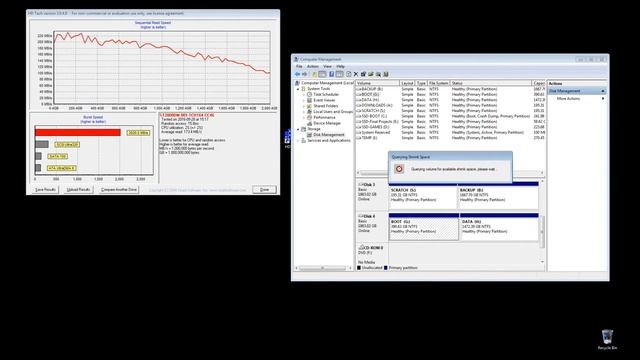Toggle the Show/Hide Console Tree toolbar icon

(x=322, y=74)
